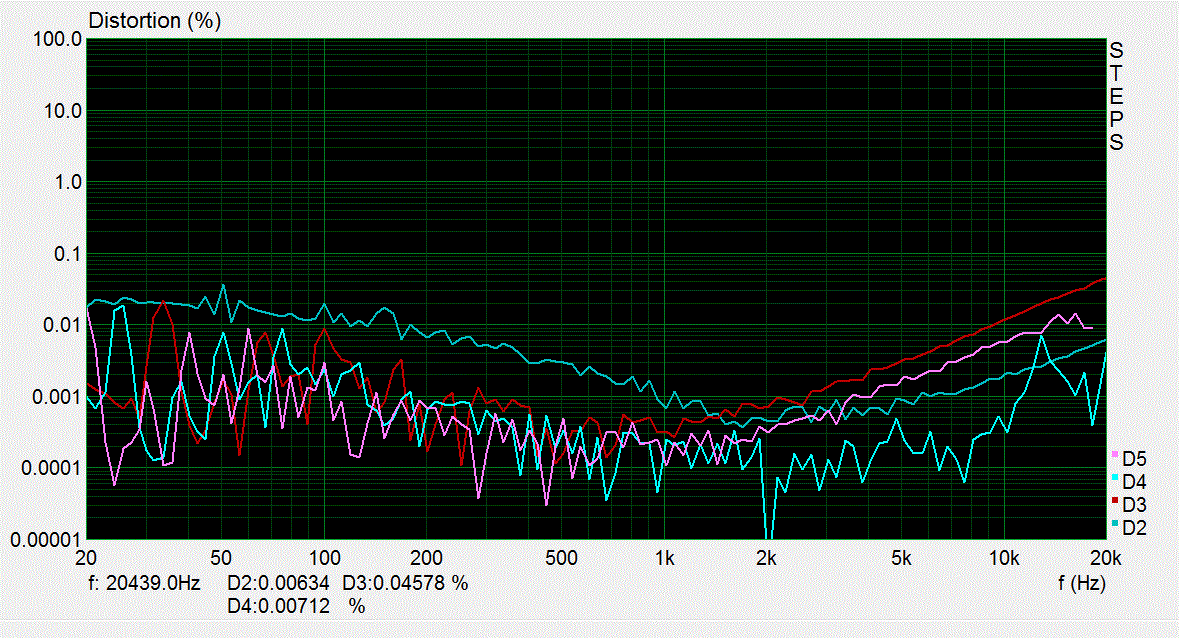Image resolution: width=1179 pixels, height=638 pixels.
Task: Click the 'D3:0.04578 %' readout value
Action: 405,583
